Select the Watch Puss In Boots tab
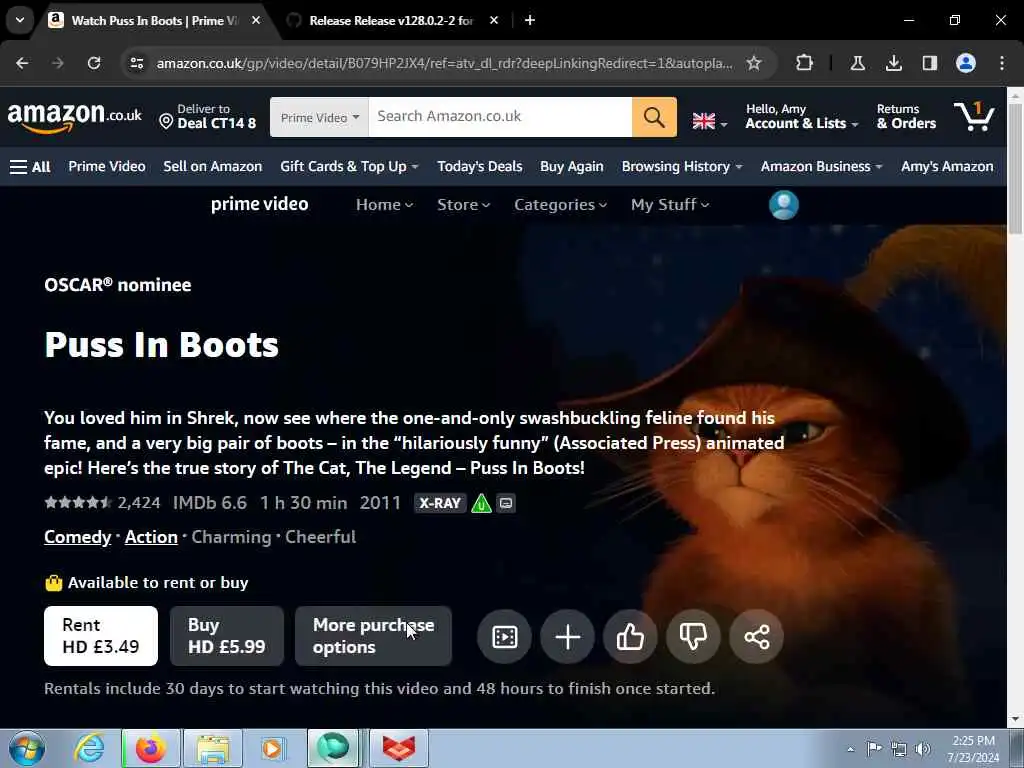The height and width of the screenshot is (768, 1024). click(155, 20)
